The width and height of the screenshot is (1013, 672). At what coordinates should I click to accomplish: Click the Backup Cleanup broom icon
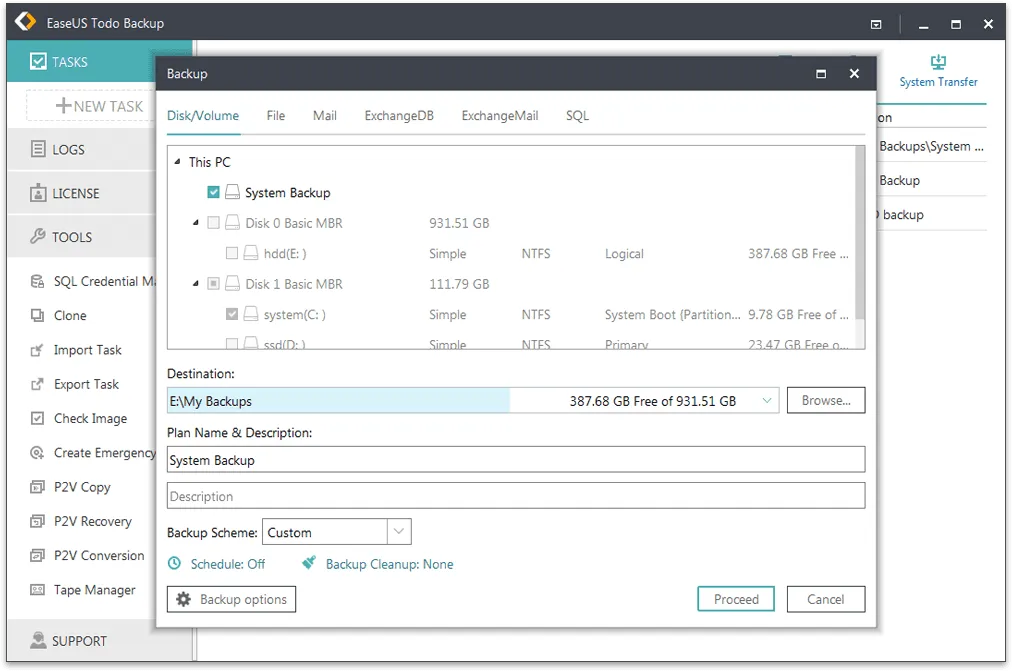tap(309, 564)
